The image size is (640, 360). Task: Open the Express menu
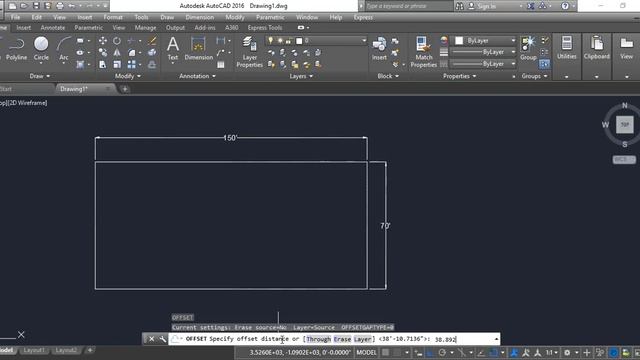click(x=363, y=17)
